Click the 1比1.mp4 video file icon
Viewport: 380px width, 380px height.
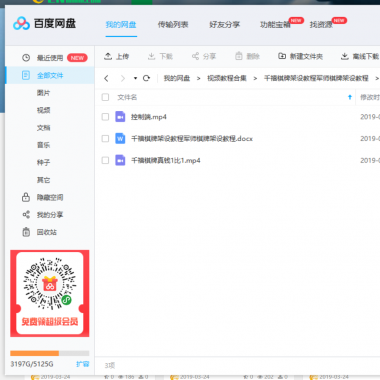pyautogui.click(x=120, y=160)
